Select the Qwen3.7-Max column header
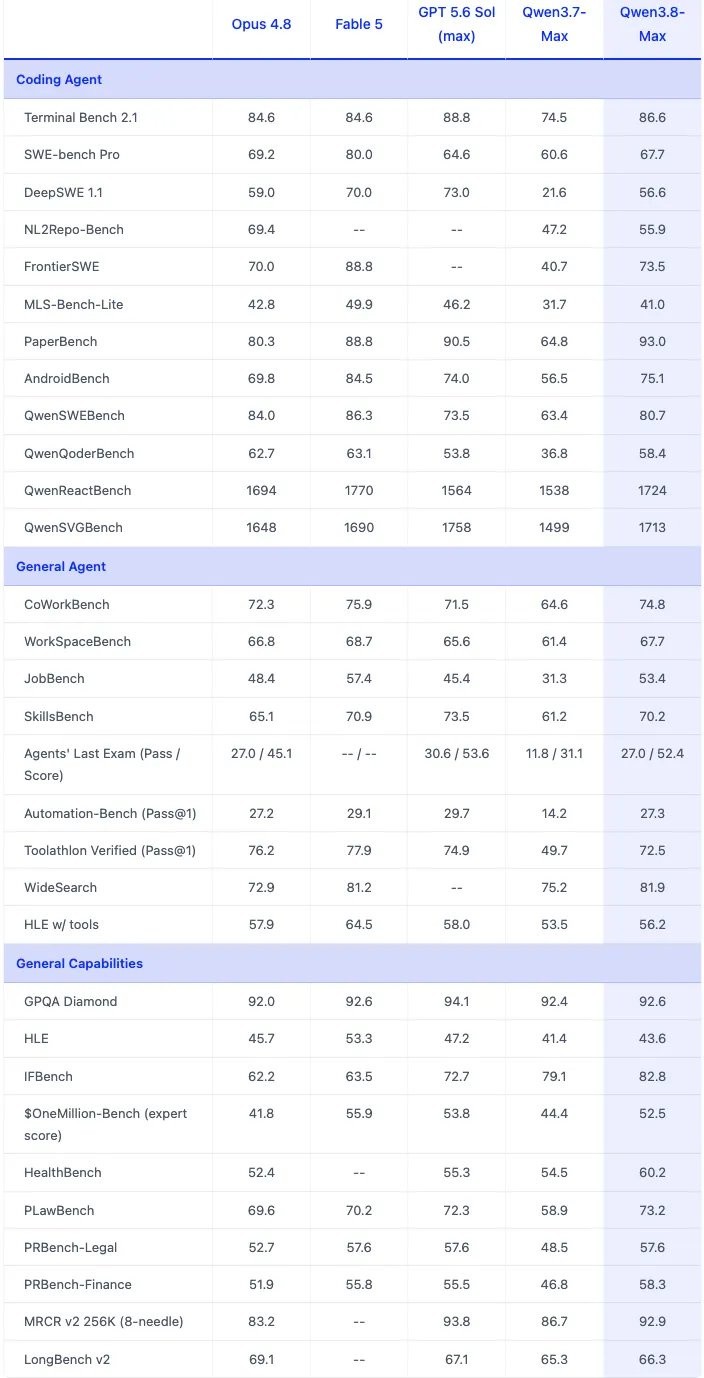This screenshot has width=704, height=1378. pos(554,24)
